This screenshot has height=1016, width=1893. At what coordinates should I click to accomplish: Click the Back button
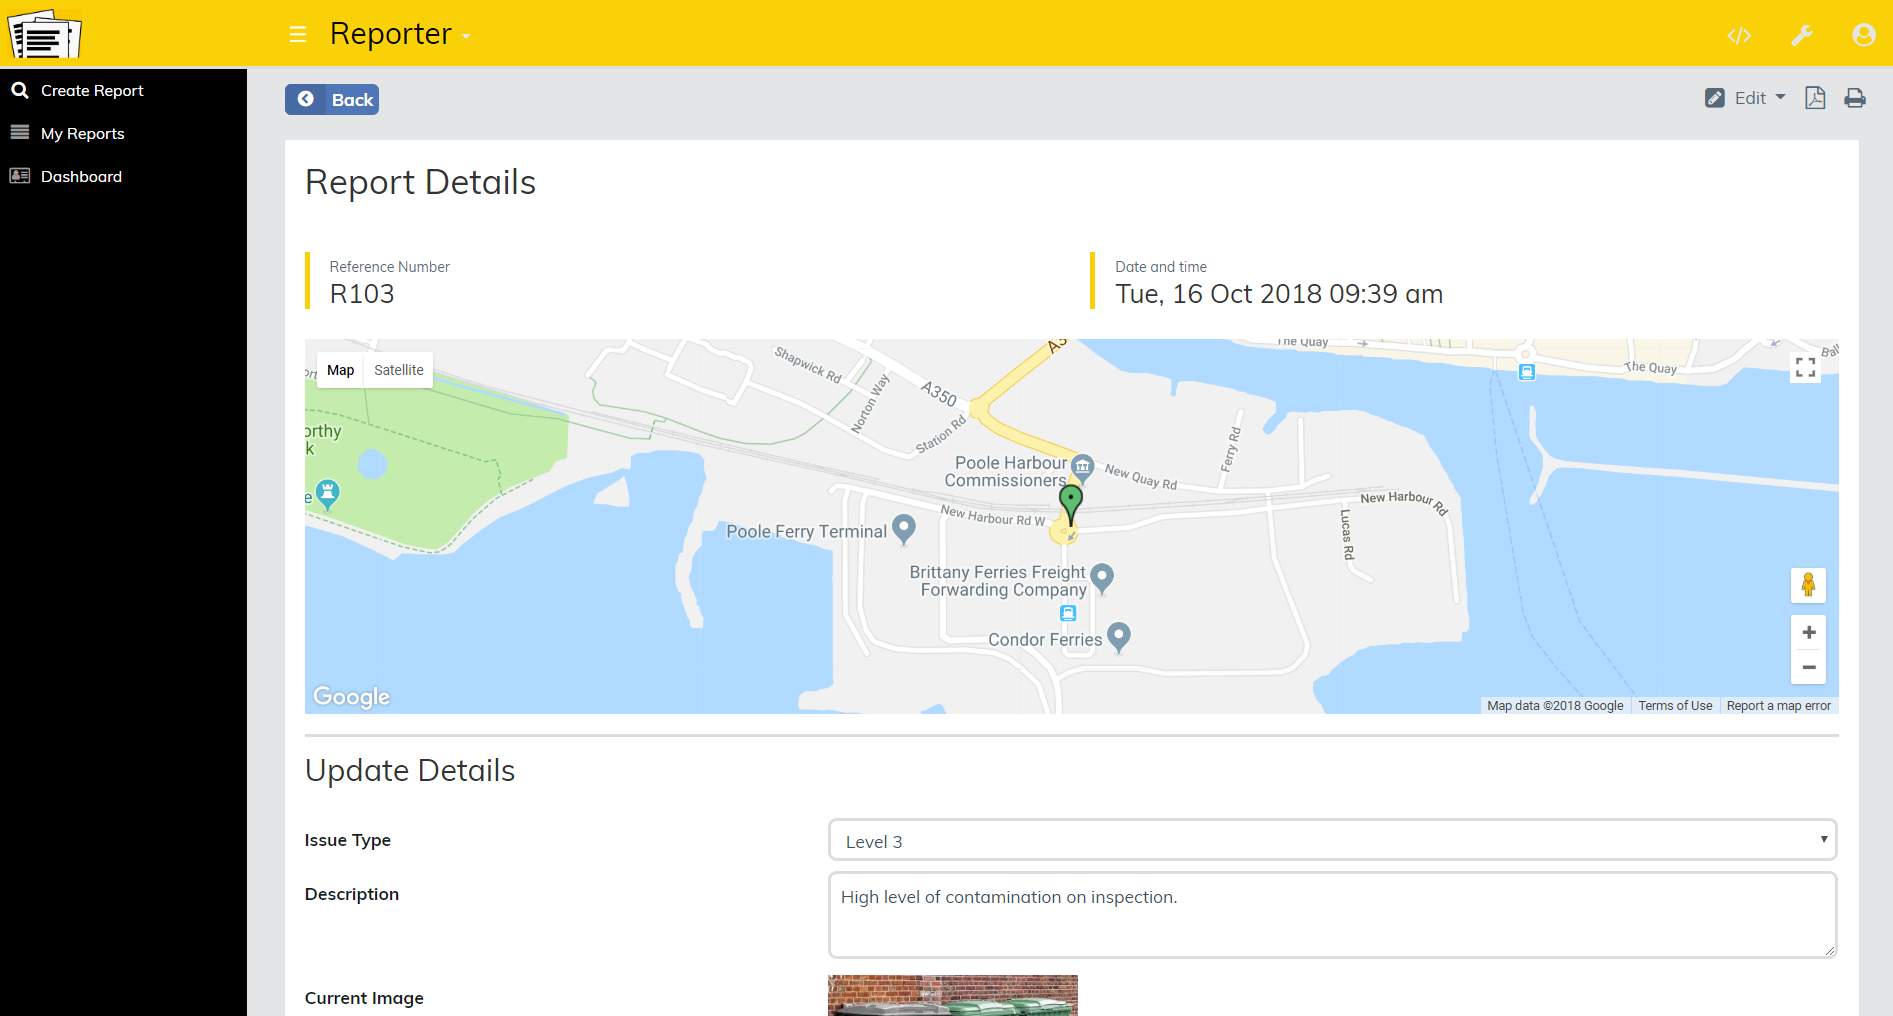click(x=332, y=100)
